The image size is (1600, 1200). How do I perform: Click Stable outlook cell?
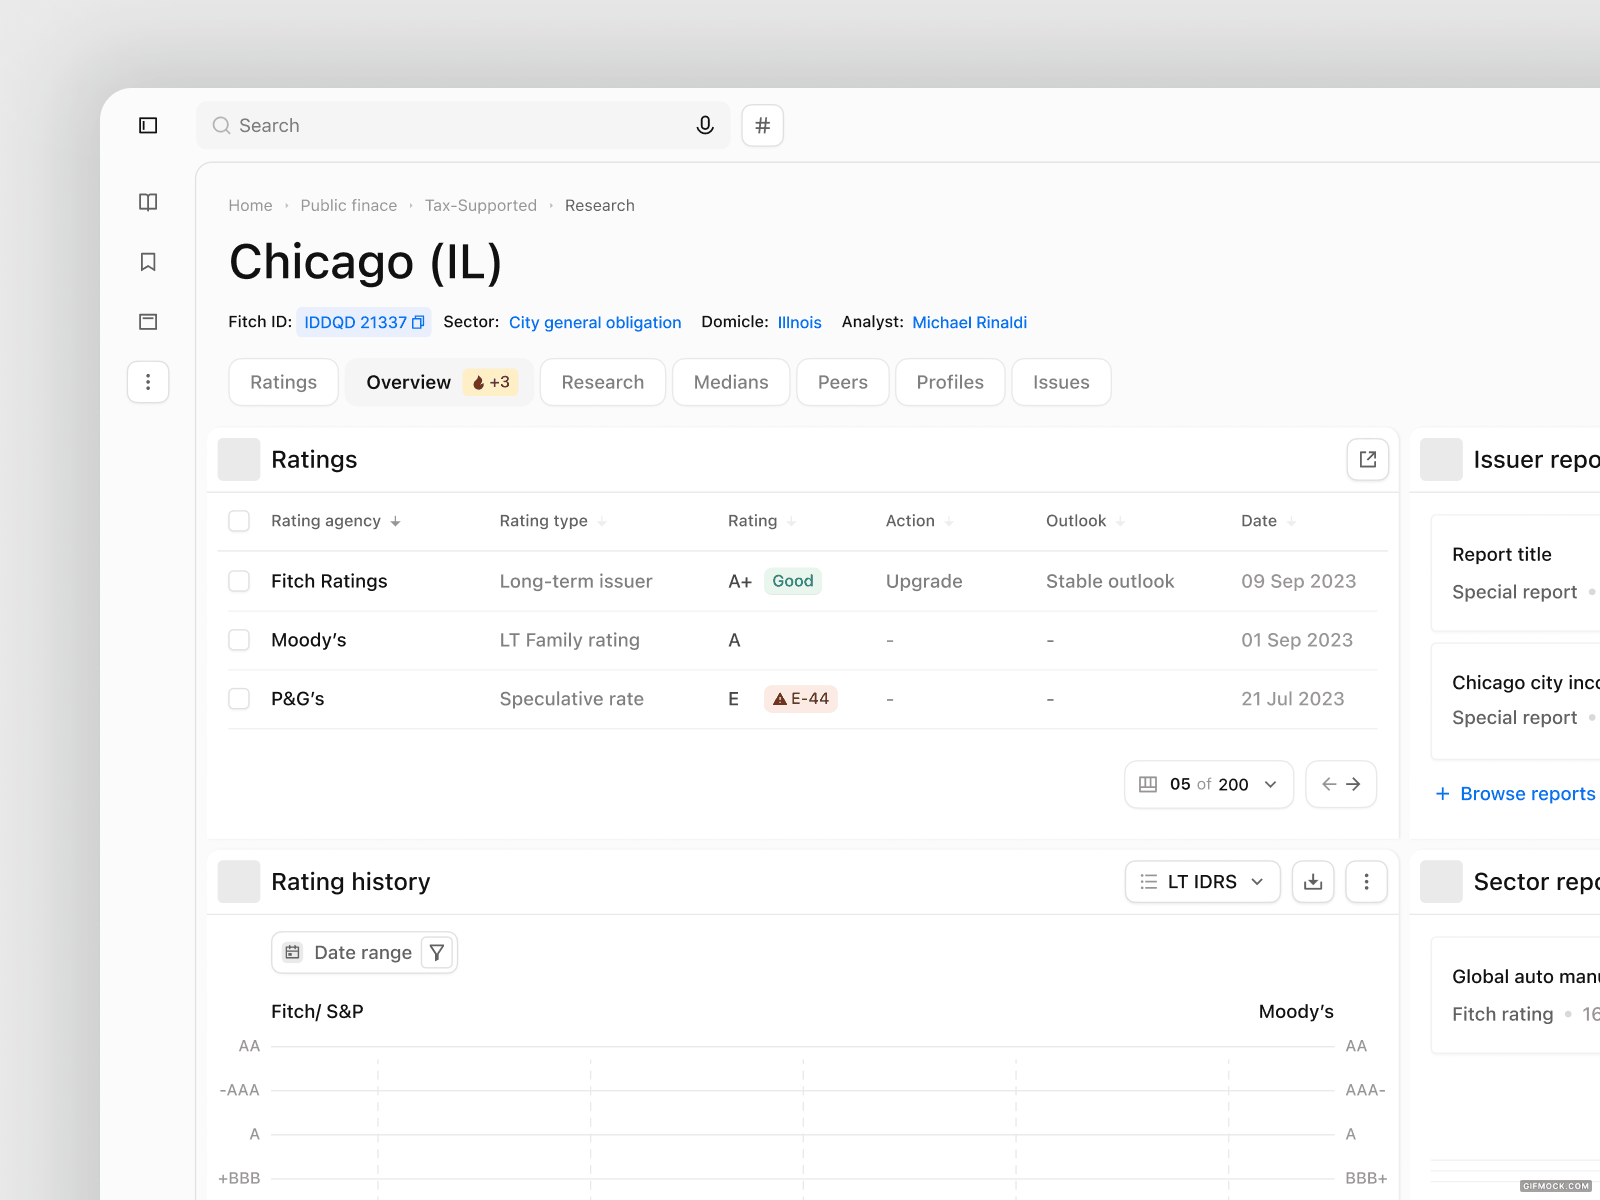1110,581
